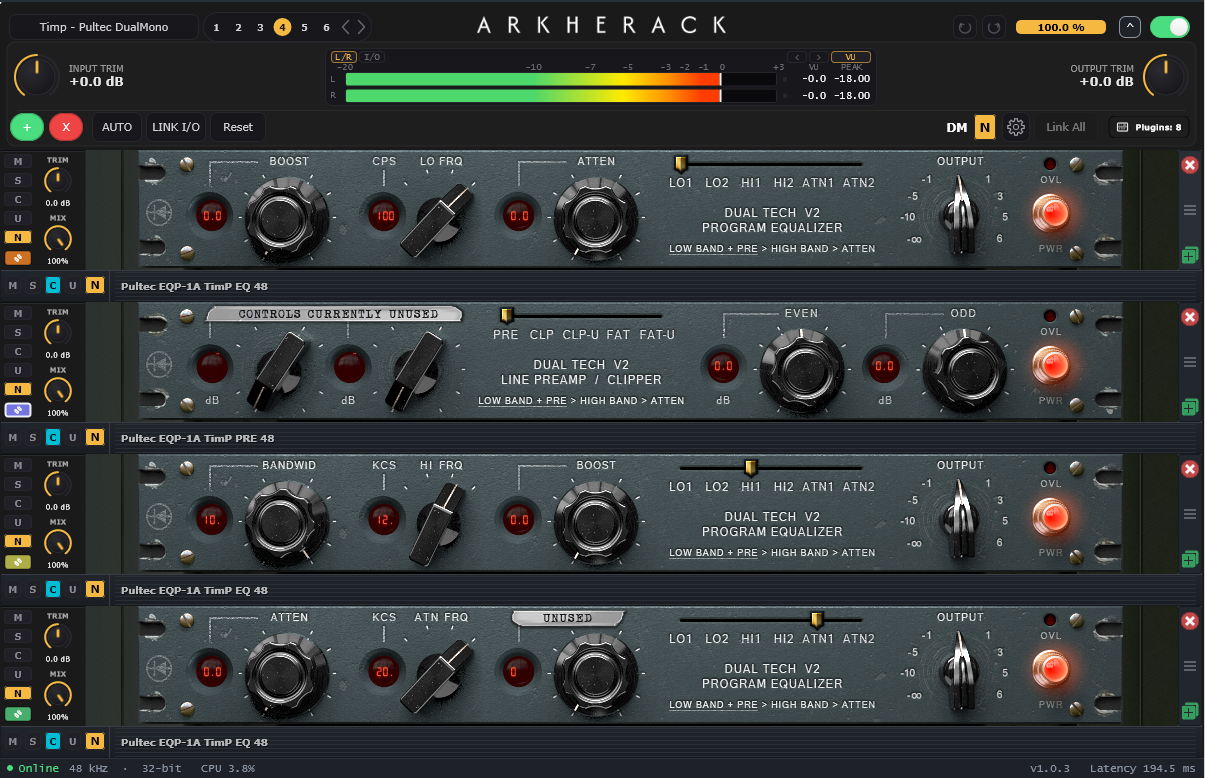1205x778 pixels.
Task: Toggle the red PWR lamp on the ATN1 equalizer
Action: (1050, 667)
